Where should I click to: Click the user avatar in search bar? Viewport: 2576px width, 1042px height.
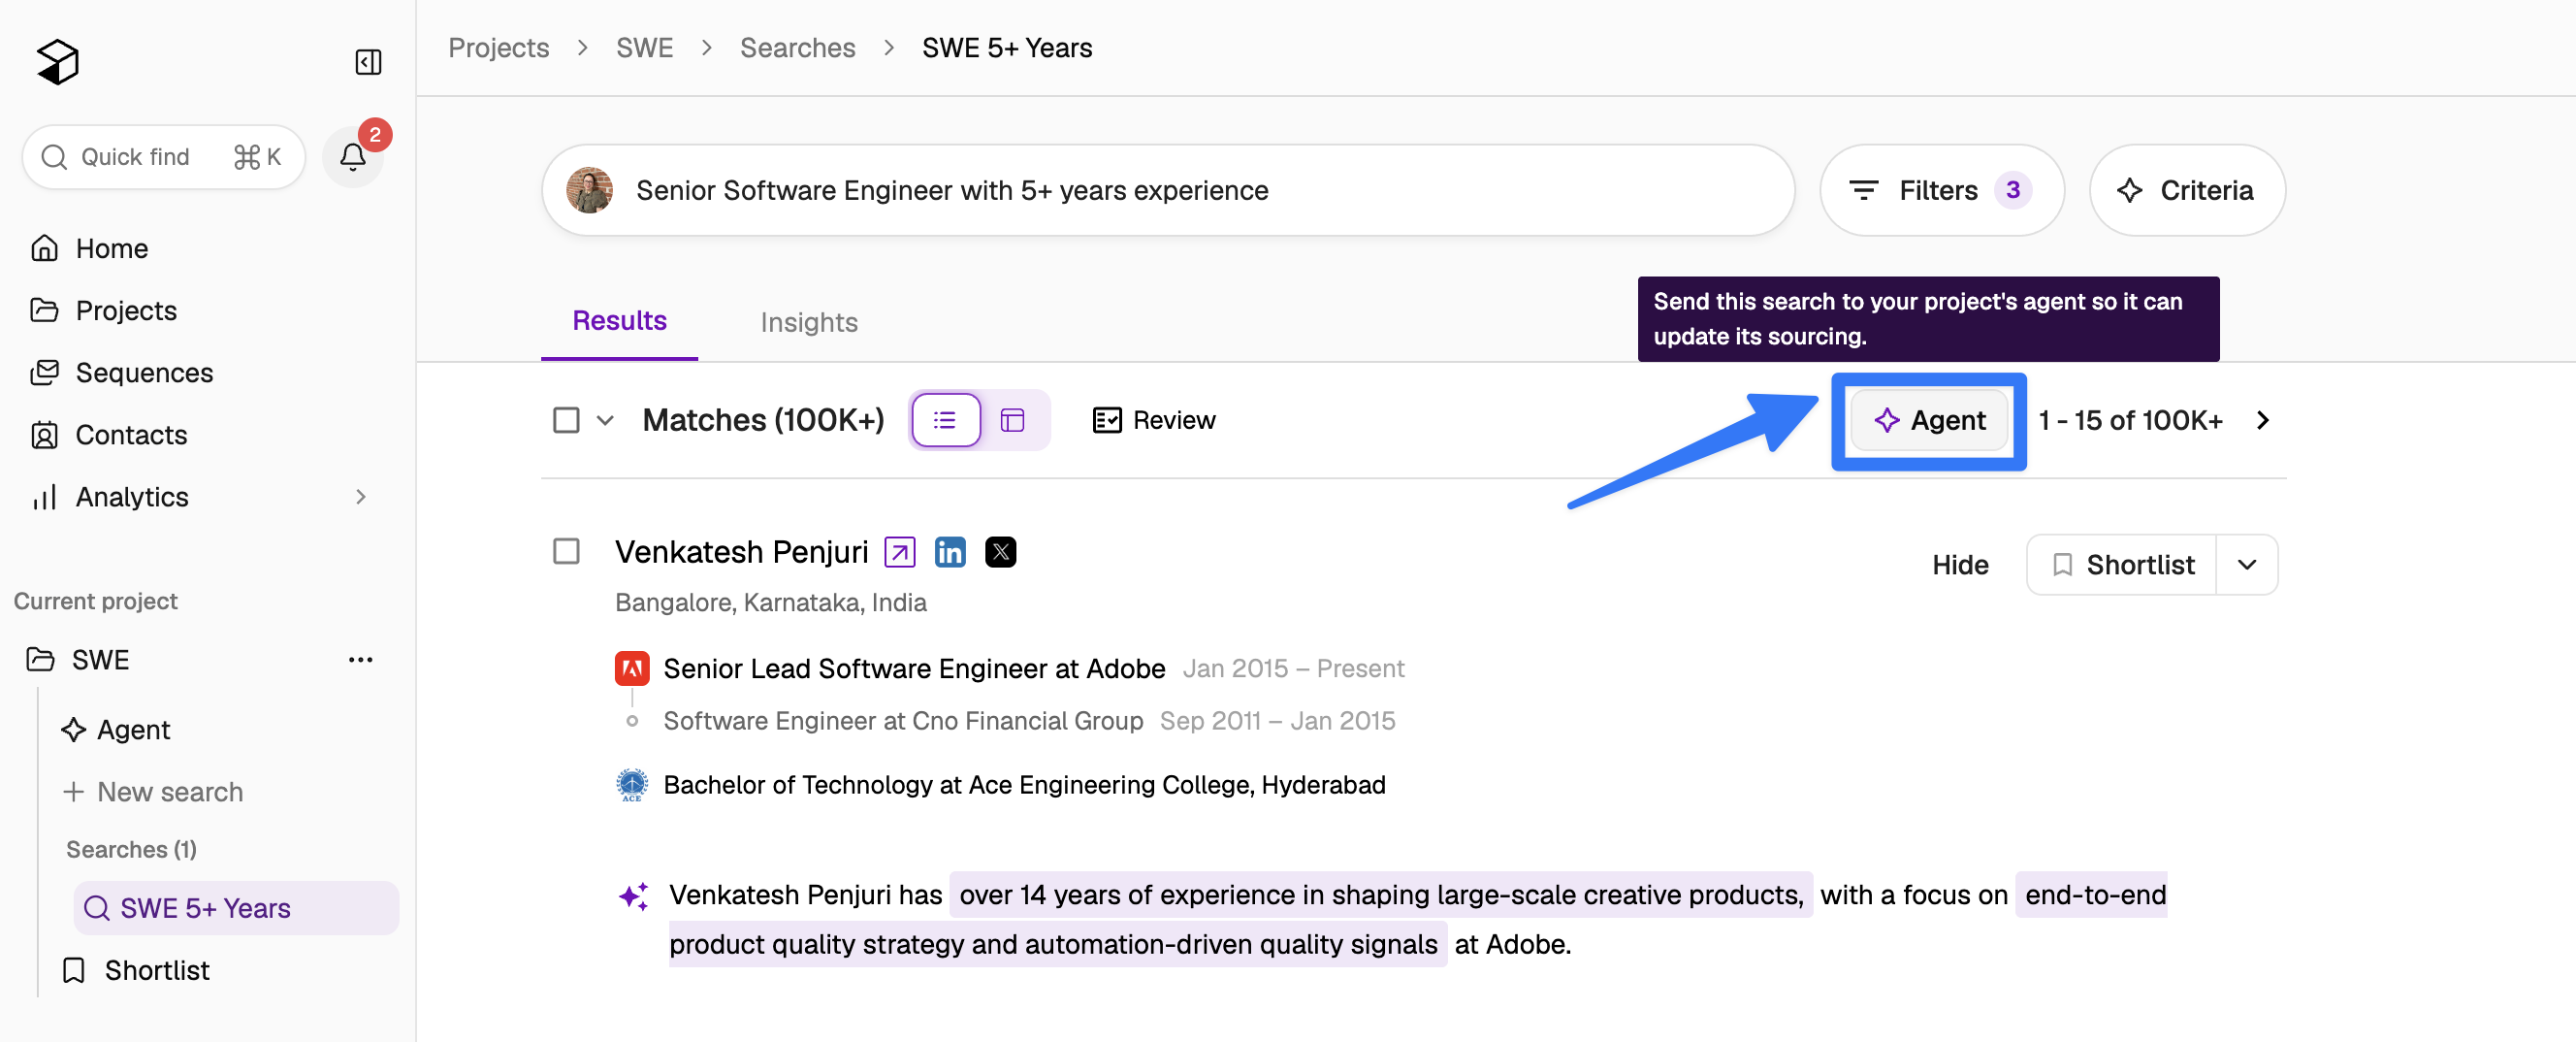[x=590, y=190]
